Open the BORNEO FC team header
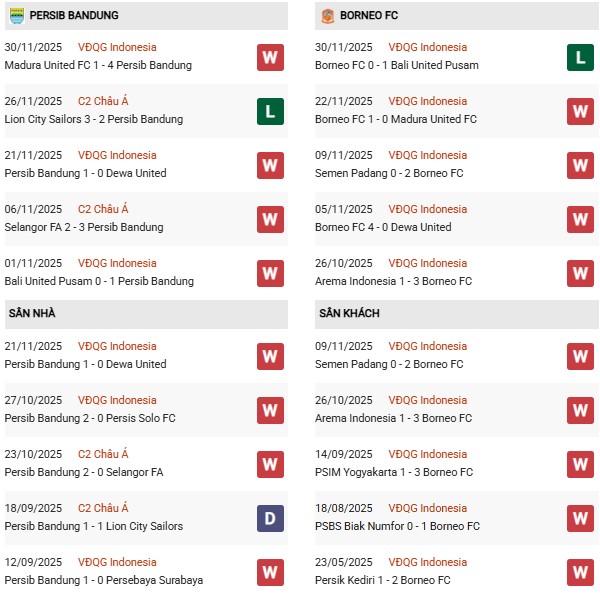The image size is (600, 595). coord(371,15)
